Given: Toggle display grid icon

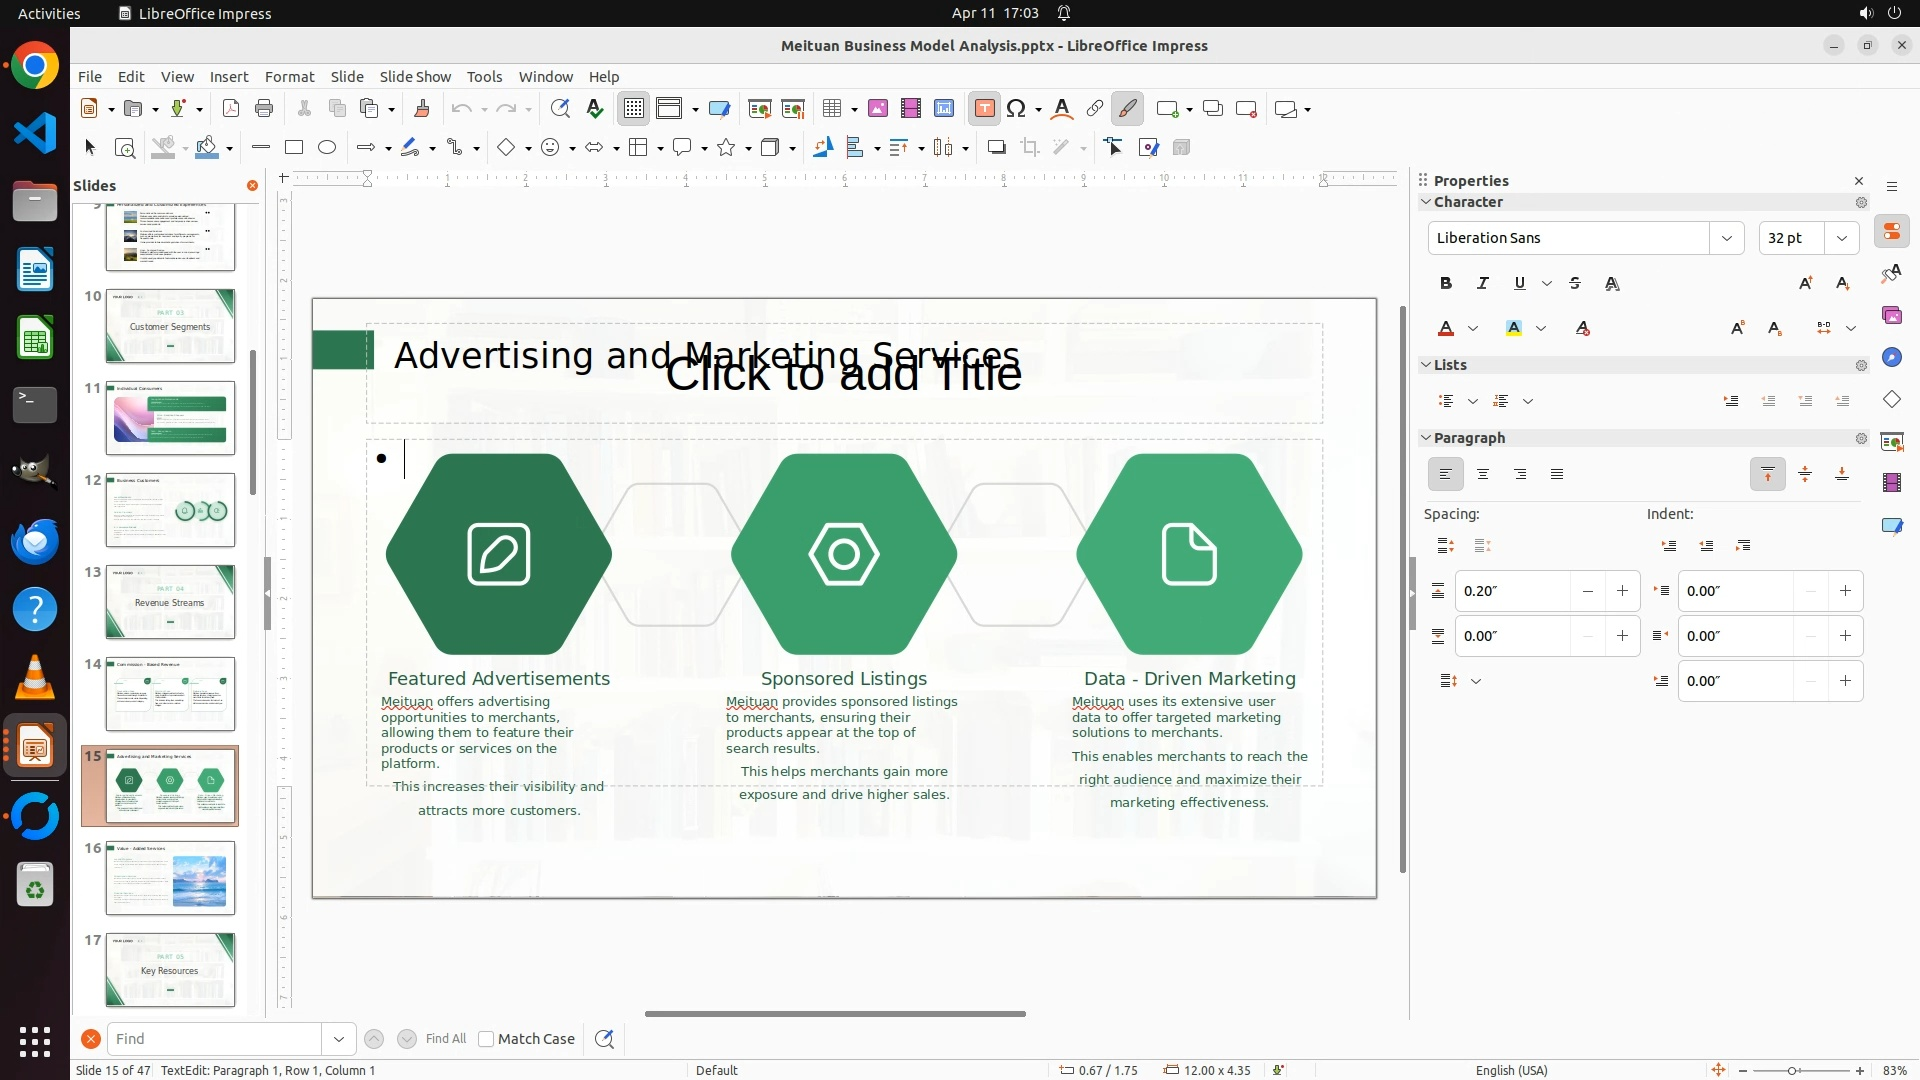Looking at the screenshot, I should pos(634,109).
